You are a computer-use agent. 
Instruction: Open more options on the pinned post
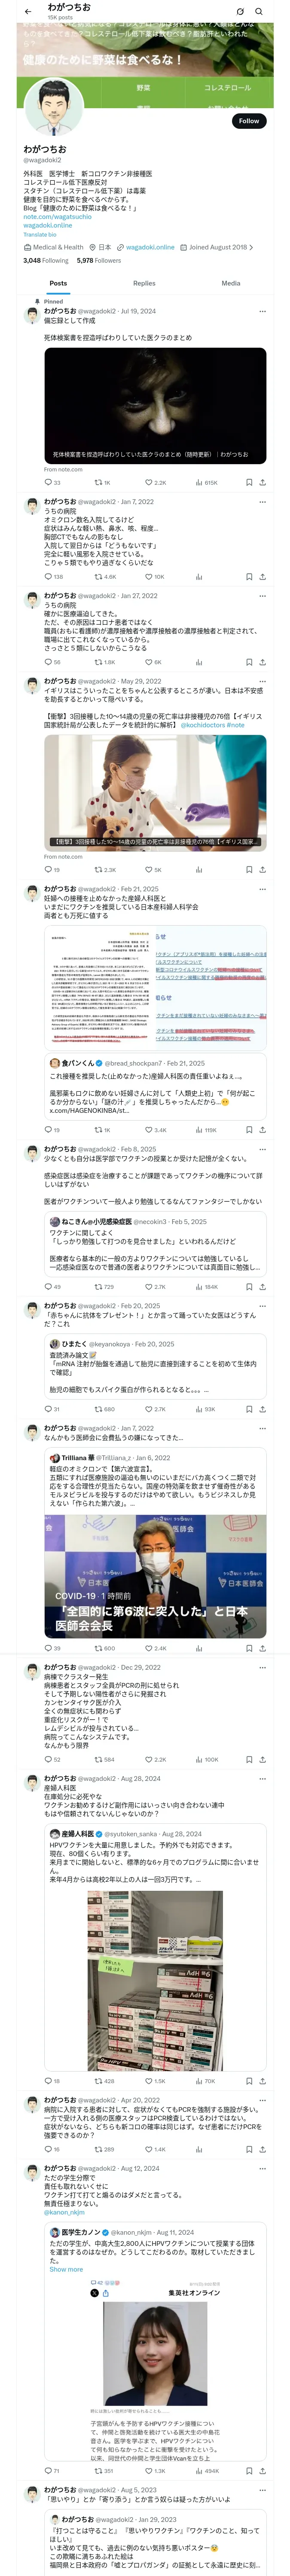[262, 311]
